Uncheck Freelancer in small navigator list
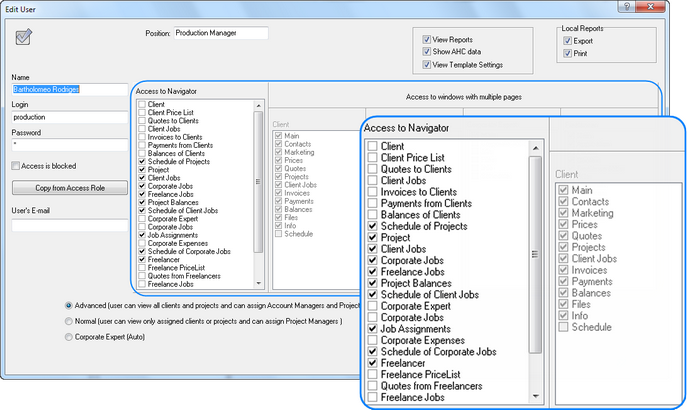 (142, 260)
